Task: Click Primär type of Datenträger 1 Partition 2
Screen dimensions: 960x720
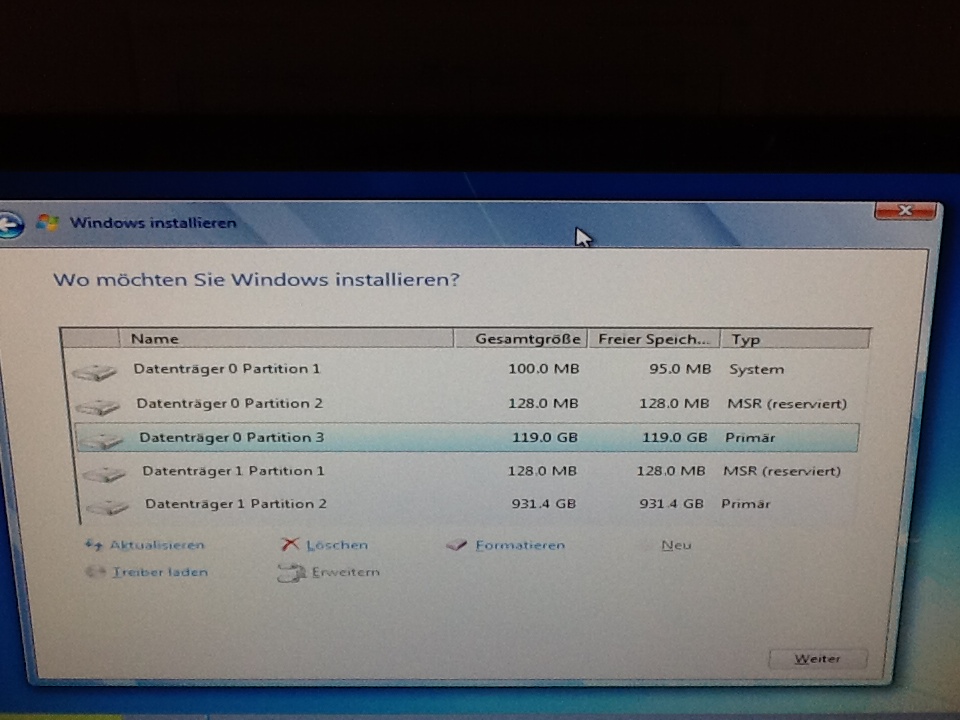Action: click(x=746, y=504)
